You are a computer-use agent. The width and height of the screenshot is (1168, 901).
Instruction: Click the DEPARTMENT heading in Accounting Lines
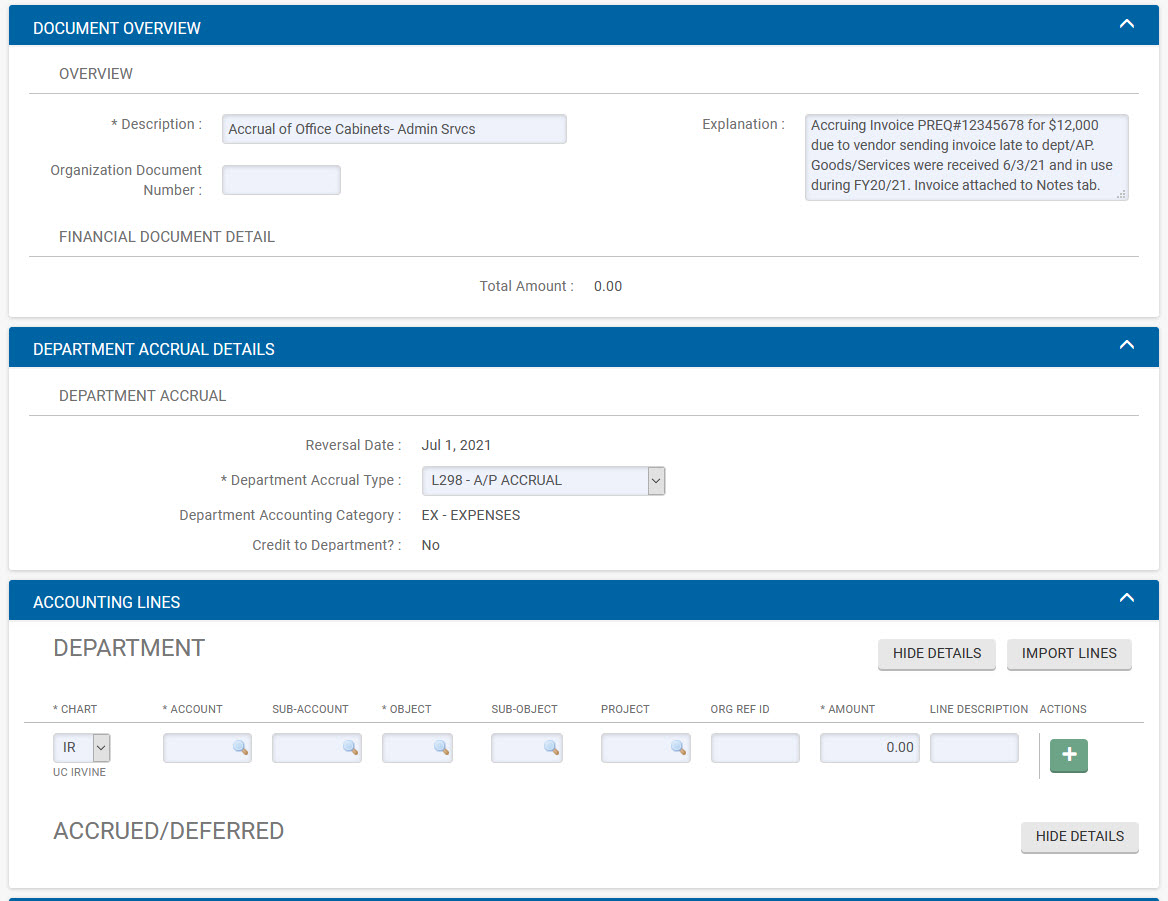click(129, 648)
